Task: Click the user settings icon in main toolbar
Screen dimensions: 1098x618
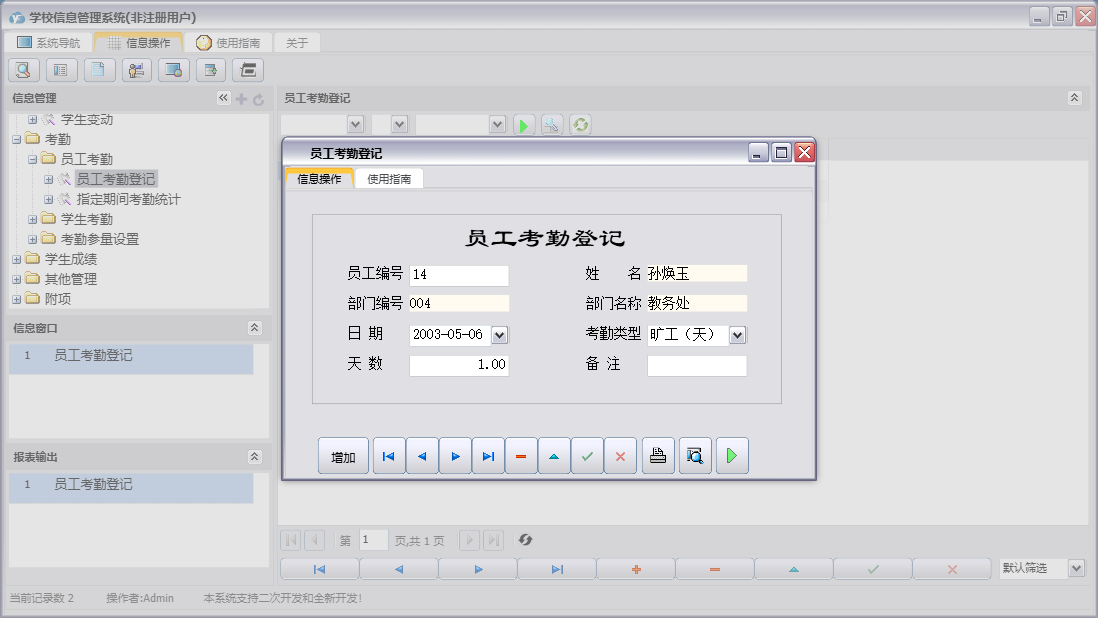Action: click(136, 70)
